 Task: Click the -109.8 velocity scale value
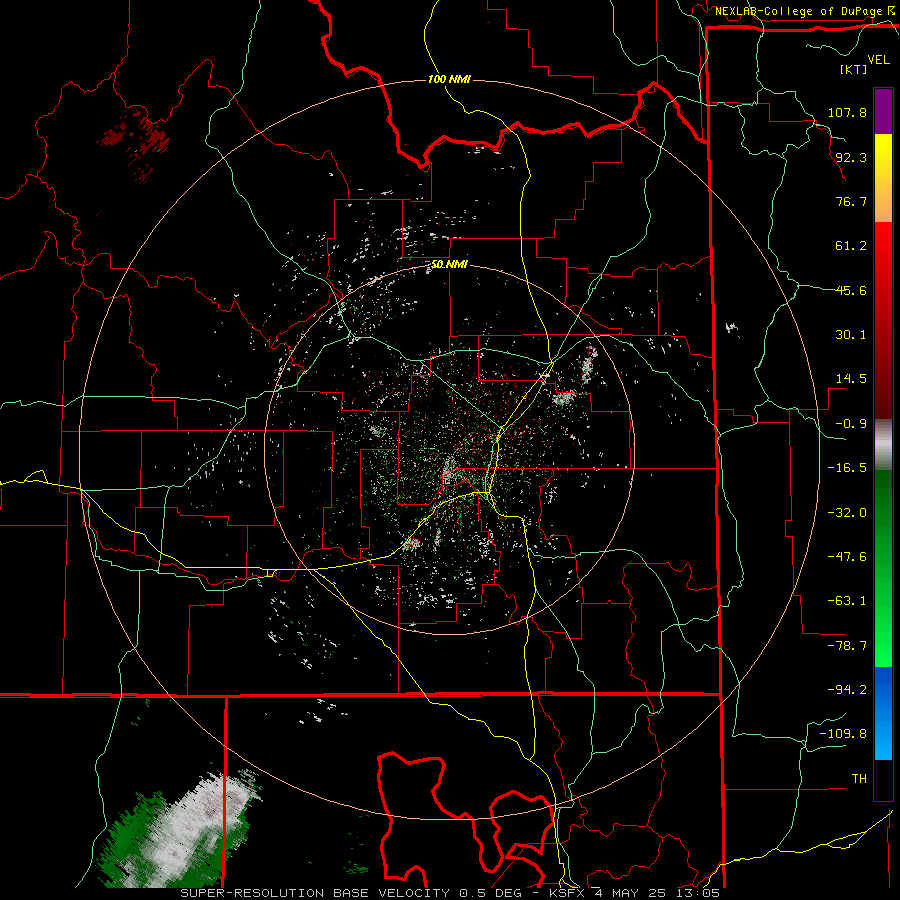843,734
